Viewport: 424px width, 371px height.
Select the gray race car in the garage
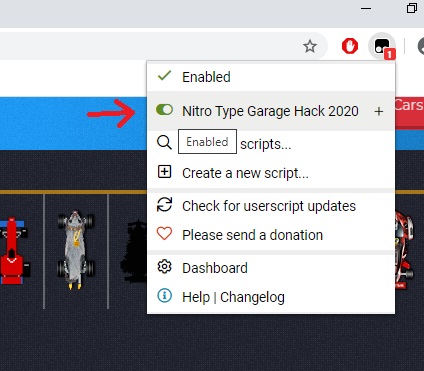click(76, 250)
